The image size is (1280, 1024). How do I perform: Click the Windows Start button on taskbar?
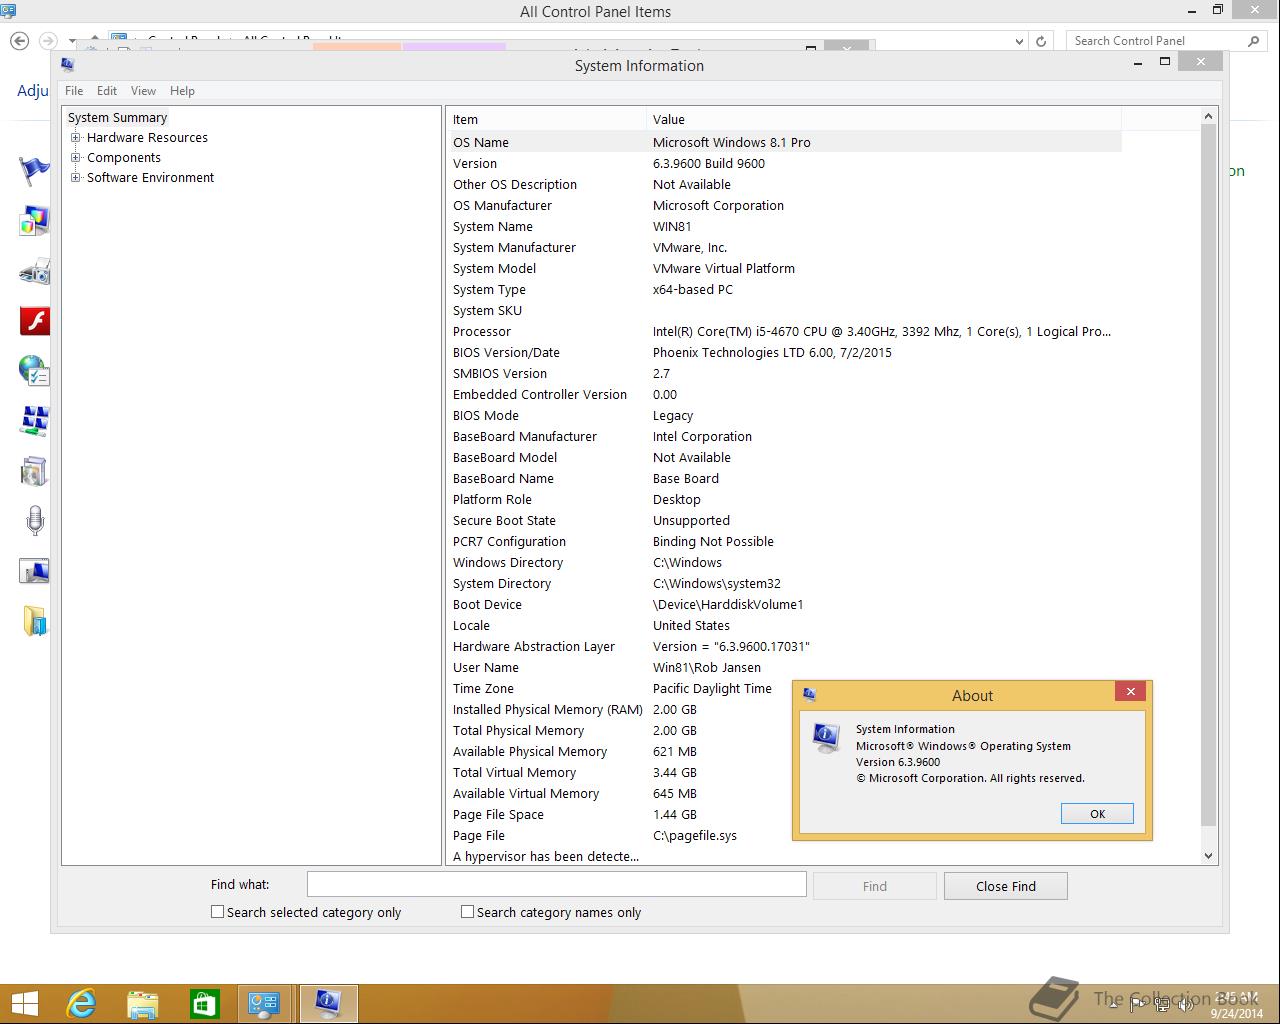click(x=24, y=1004)
